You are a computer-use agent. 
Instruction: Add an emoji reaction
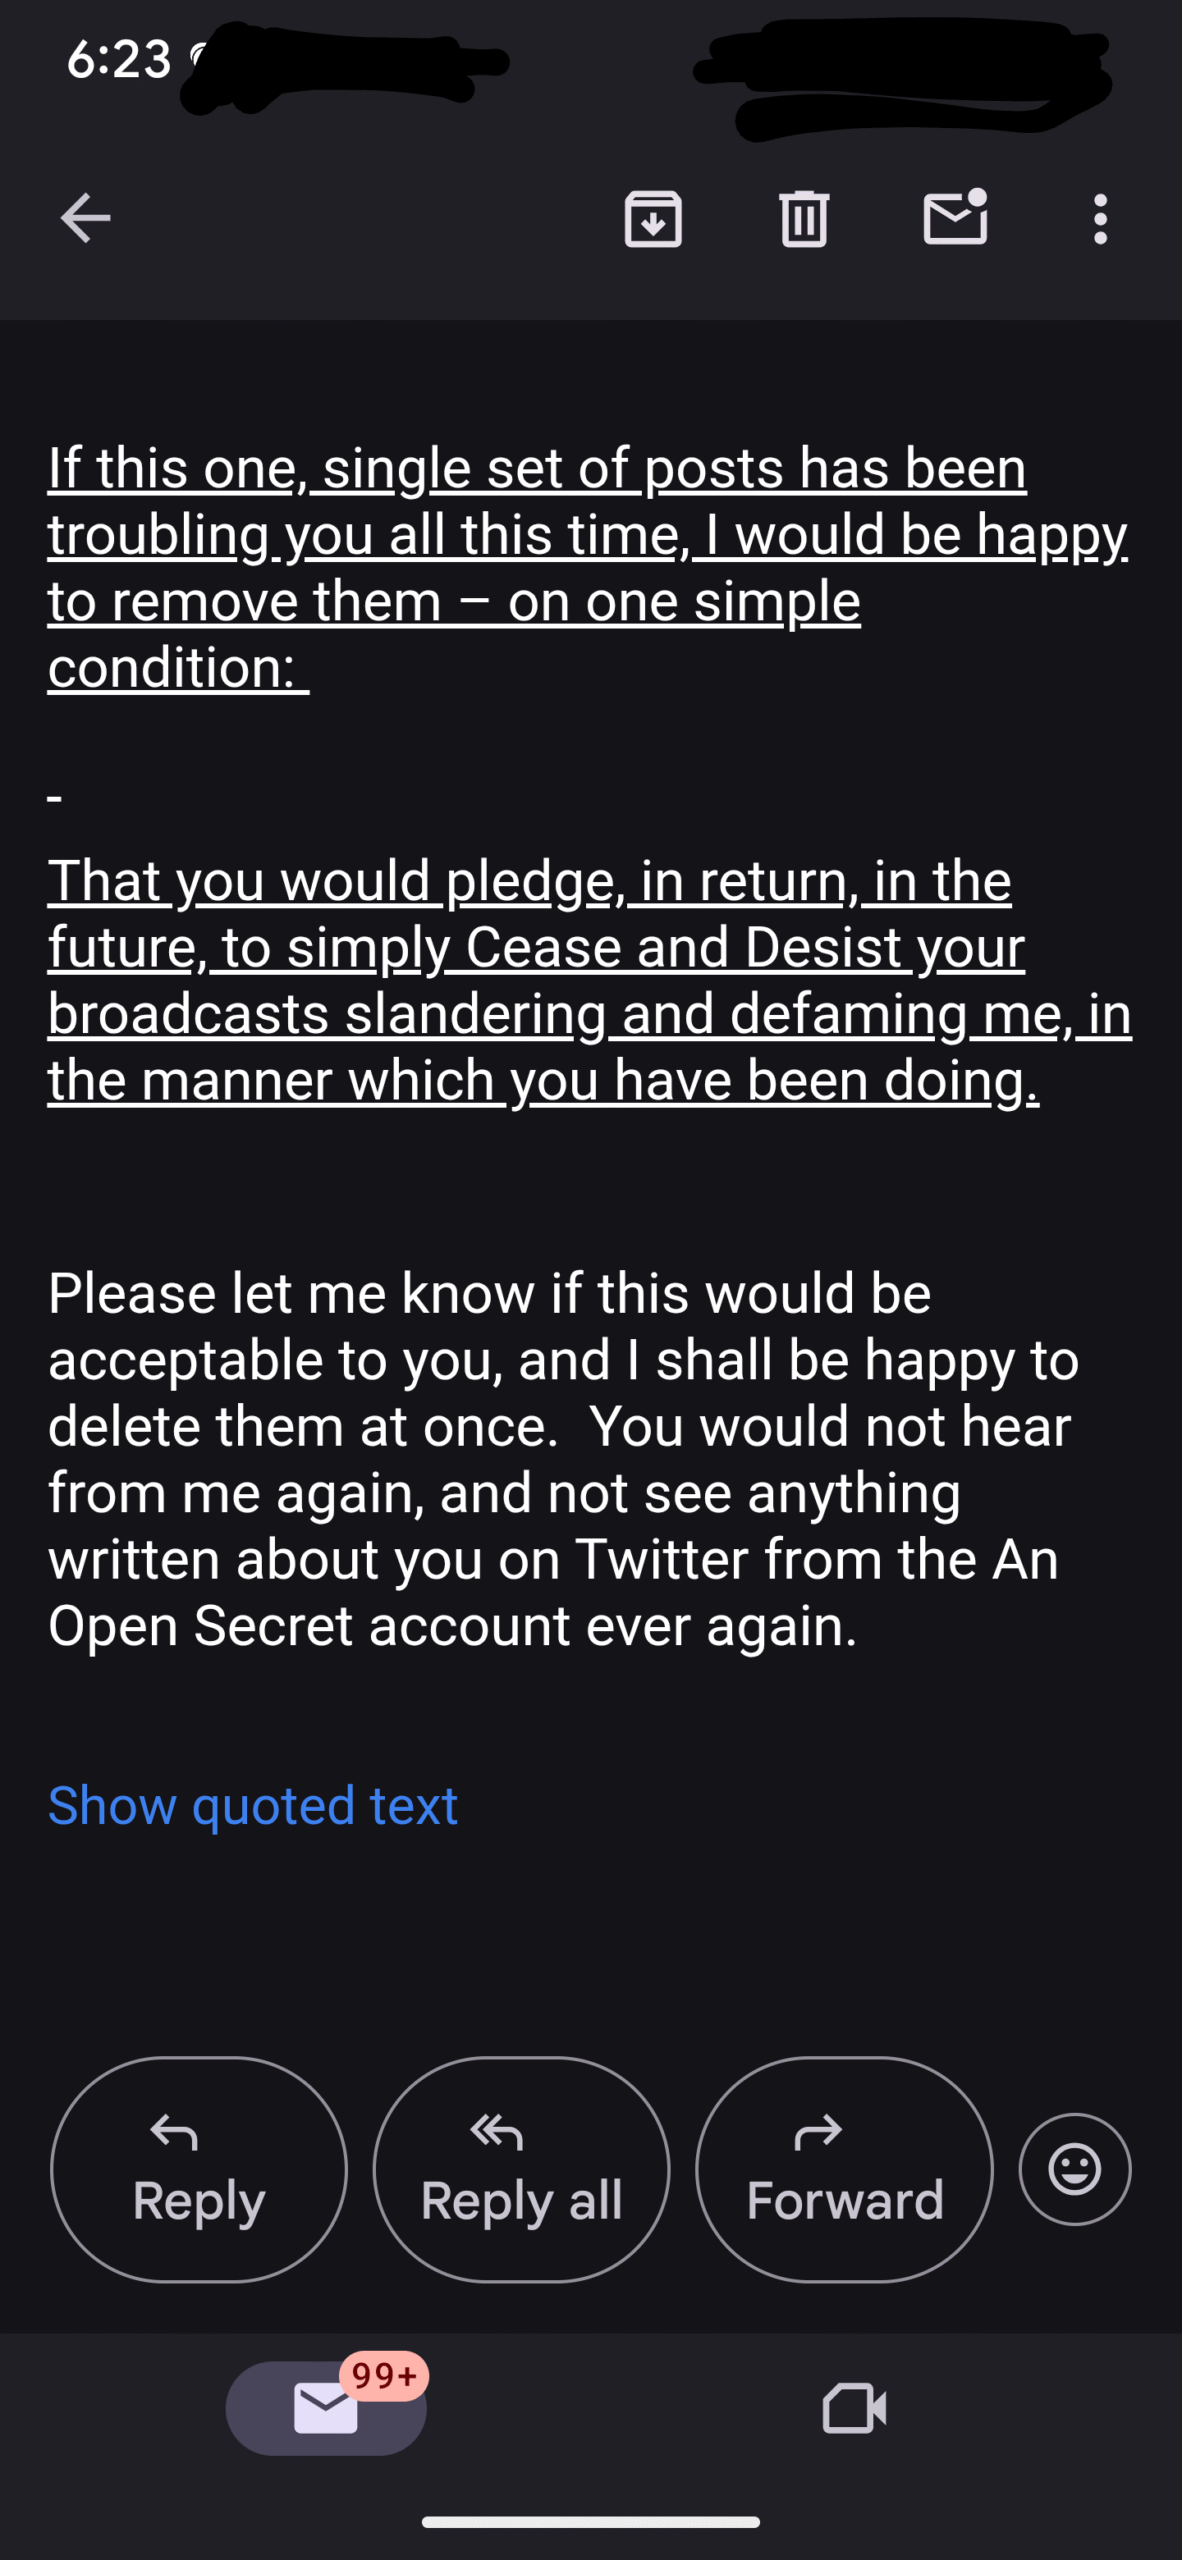1075,2169
